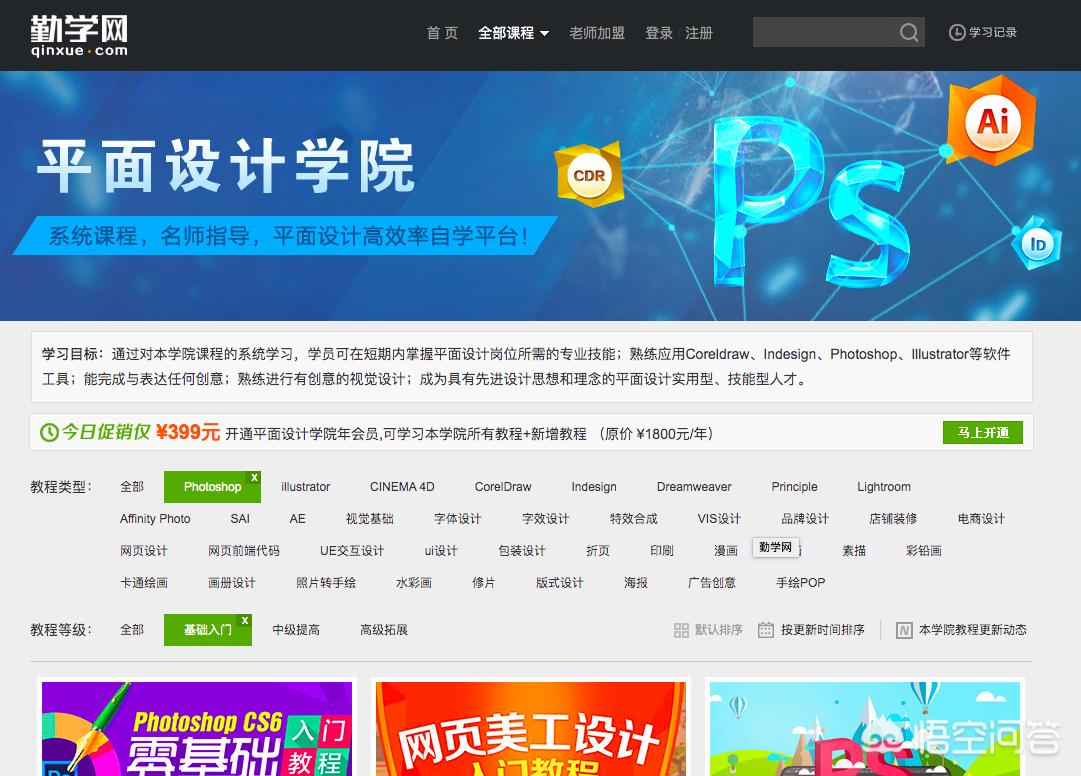Click the 本学院教程更新动态 news icon
The image size is (1081, 776).
pyautogui.click(x=904, y=630)
